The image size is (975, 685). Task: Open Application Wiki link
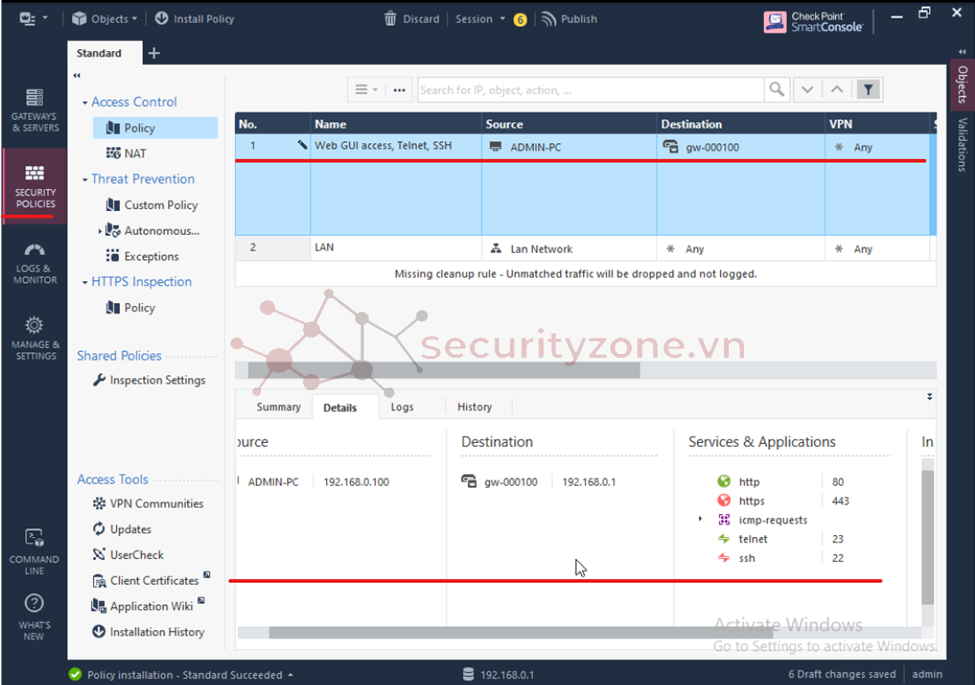147,605
